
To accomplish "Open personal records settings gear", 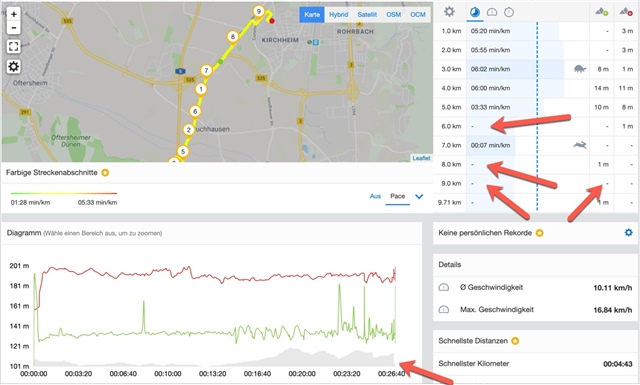I will pyautogui.click(x=629, y=233).
